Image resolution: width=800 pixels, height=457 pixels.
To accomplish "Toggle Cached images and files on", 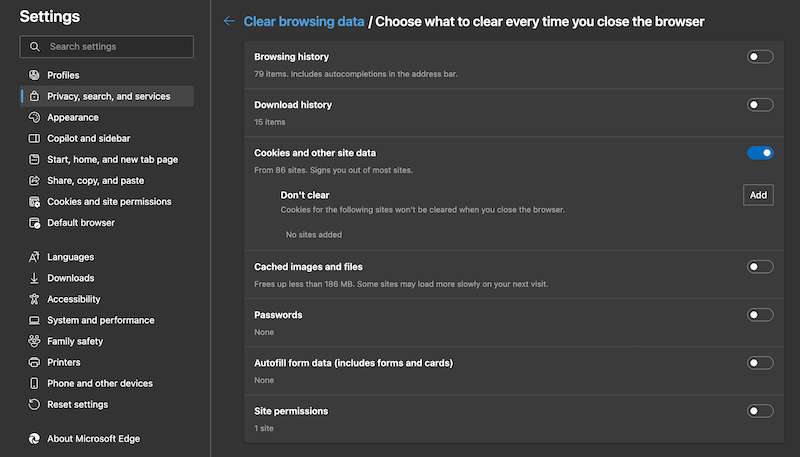I will click(760, 267).
